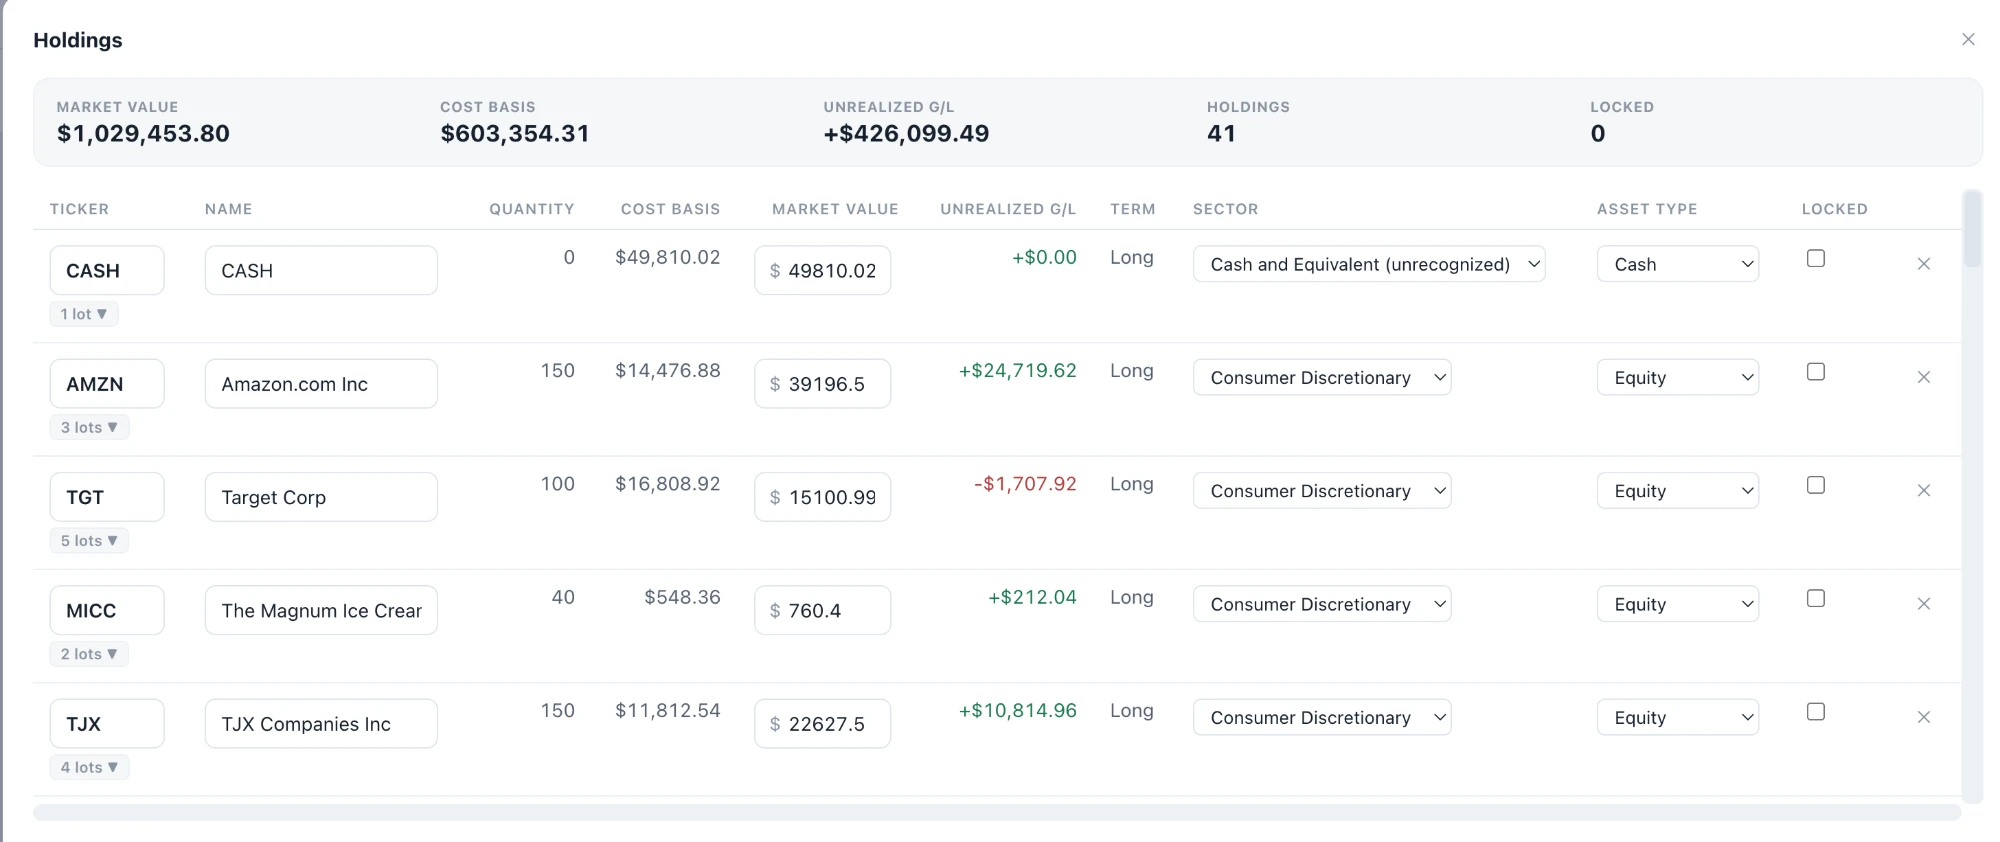Remove the TJX holding row
The width and height of the screenshot is (2000, 842).
pos(1923,717)
